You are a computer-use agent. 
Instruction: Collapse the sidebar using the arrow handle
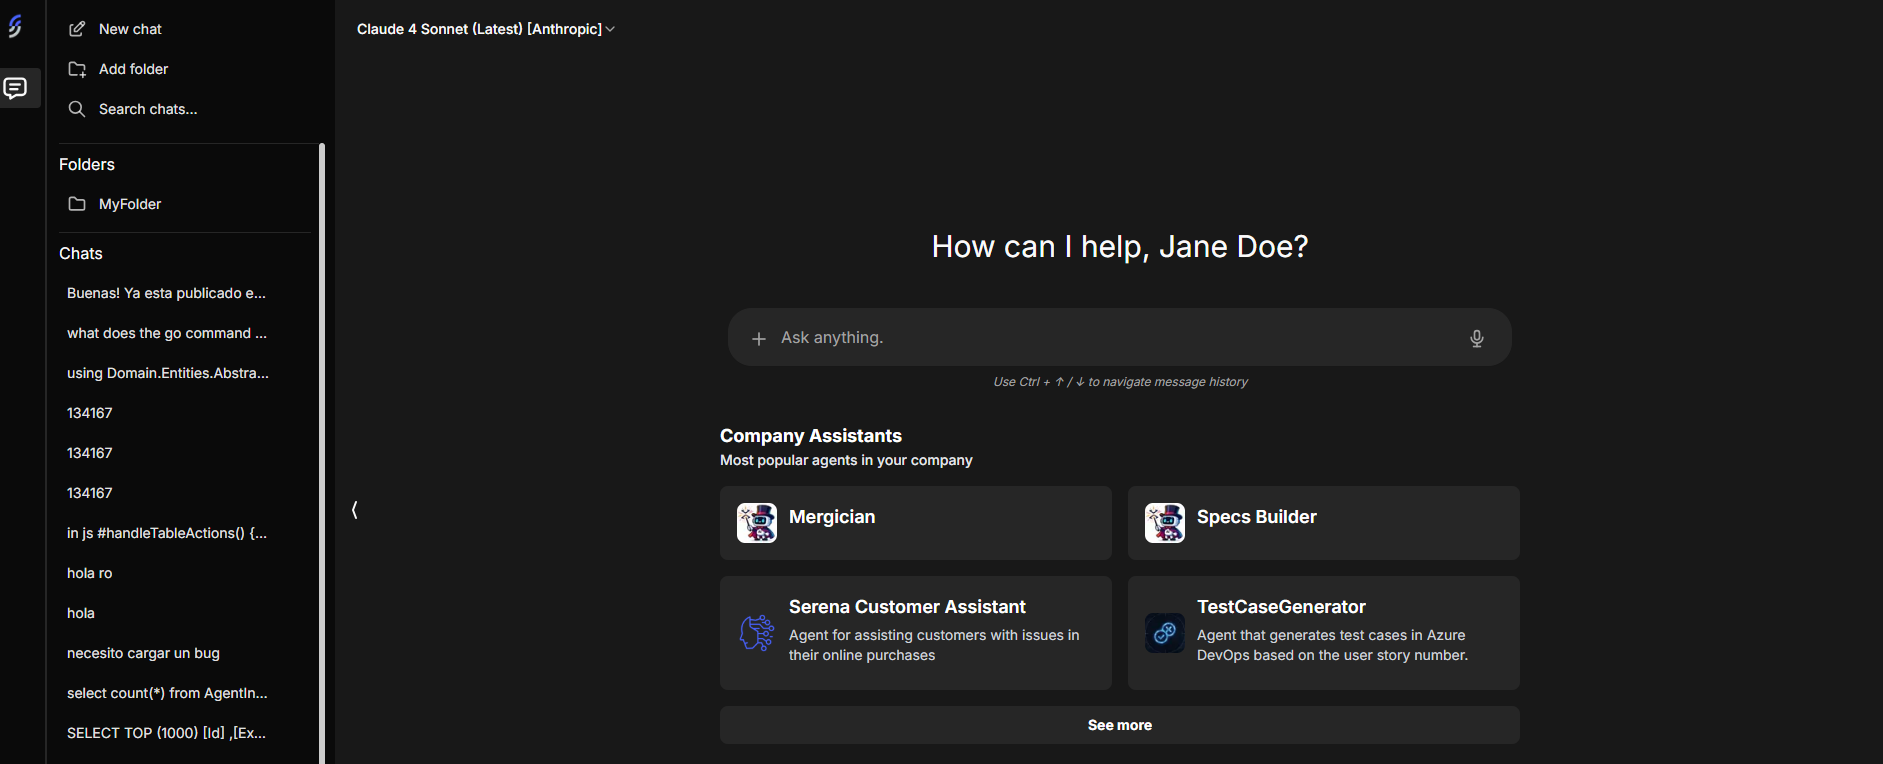coord(354,510)
